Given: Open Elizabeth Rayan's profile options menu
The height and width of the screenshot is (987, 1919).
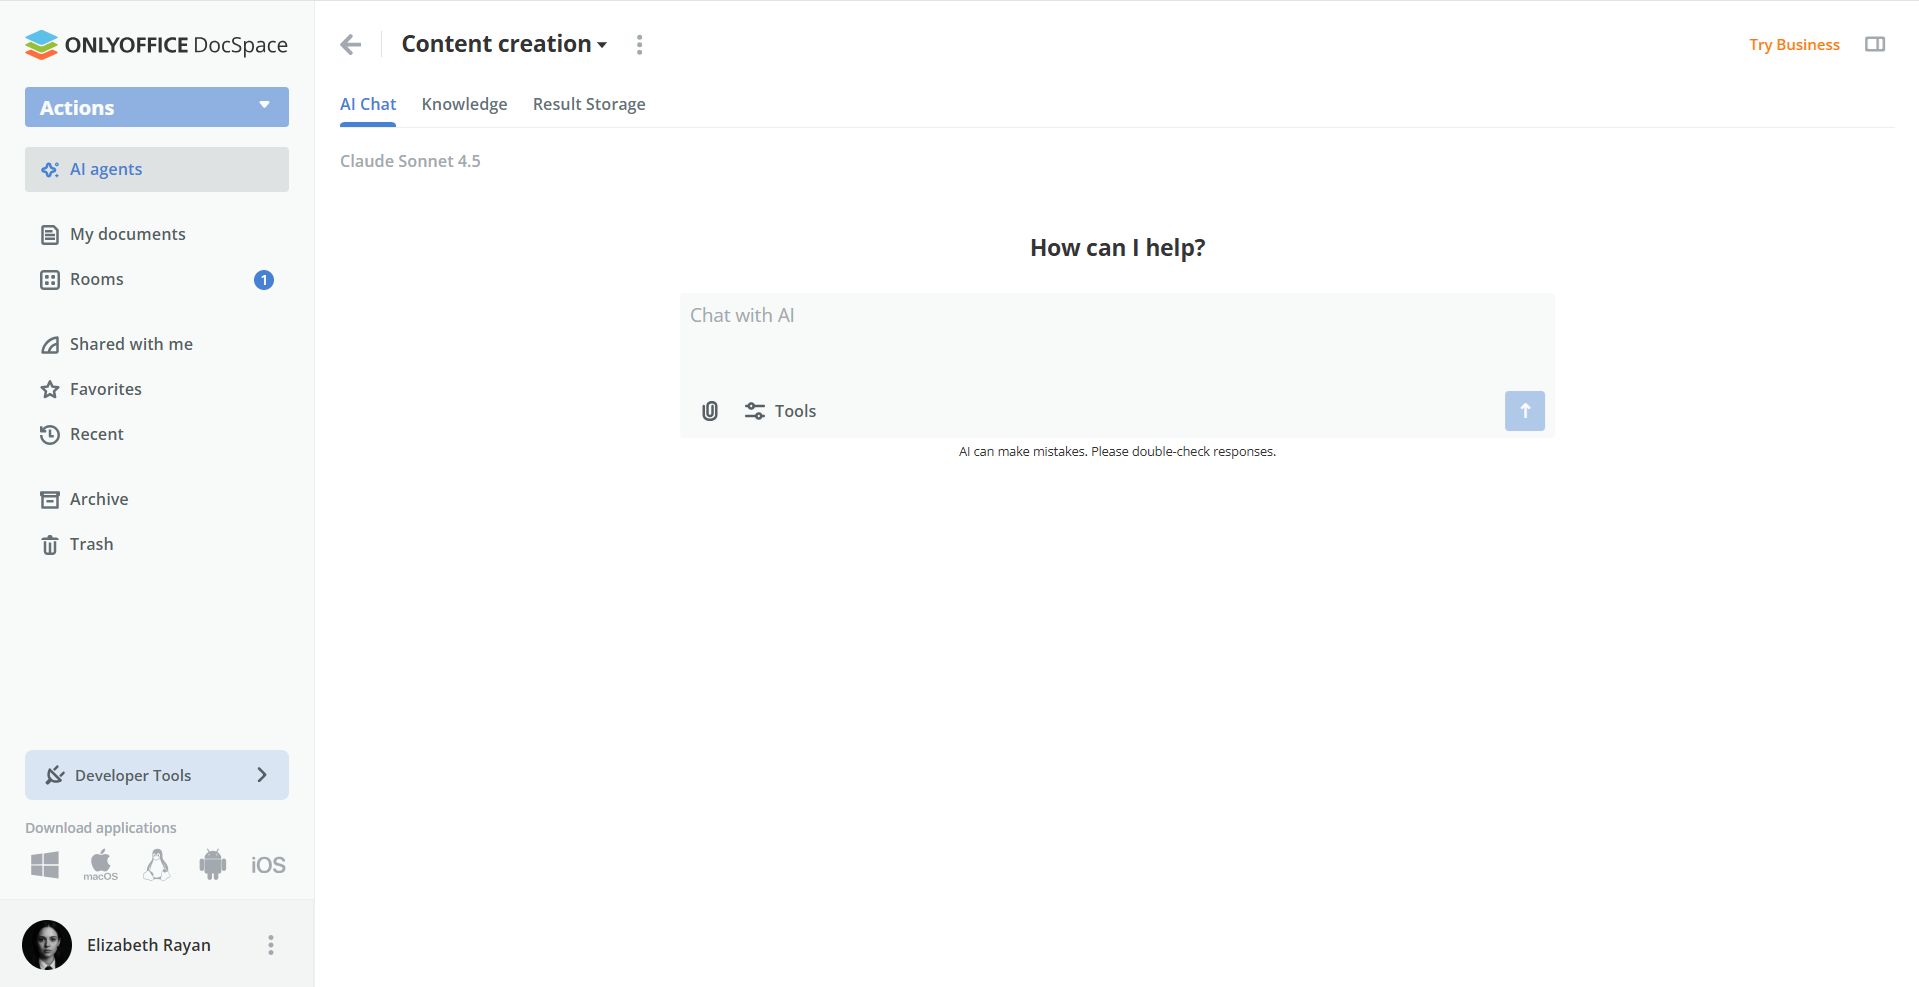Looking at the screenshot, I should (x=270, y=944).
